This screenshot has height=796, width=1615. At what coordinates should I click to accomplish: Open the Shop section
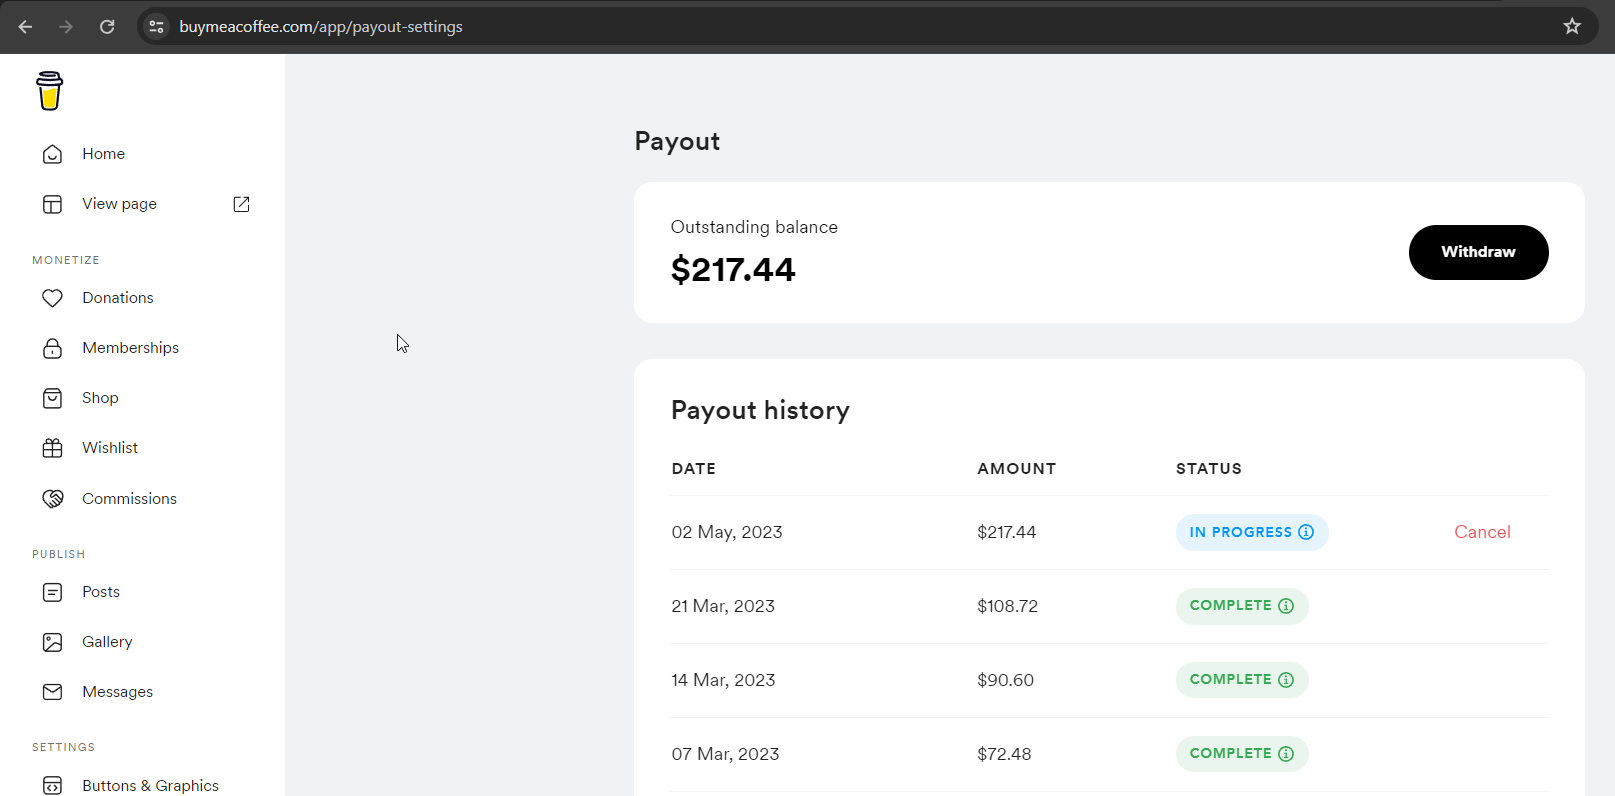pyautogui.click(x=100, y=398)
